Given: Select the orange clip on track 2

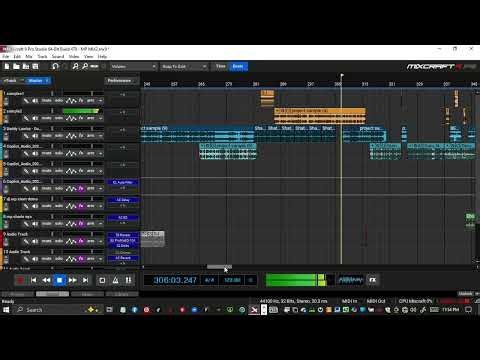Looking at the screenshot, I should pos(320,116).
